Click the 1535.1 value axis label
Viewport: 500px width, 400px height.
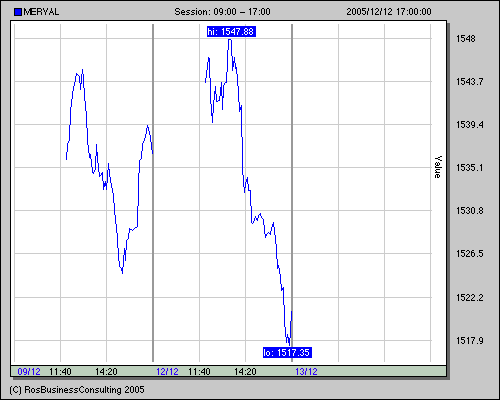pos(469,168)
